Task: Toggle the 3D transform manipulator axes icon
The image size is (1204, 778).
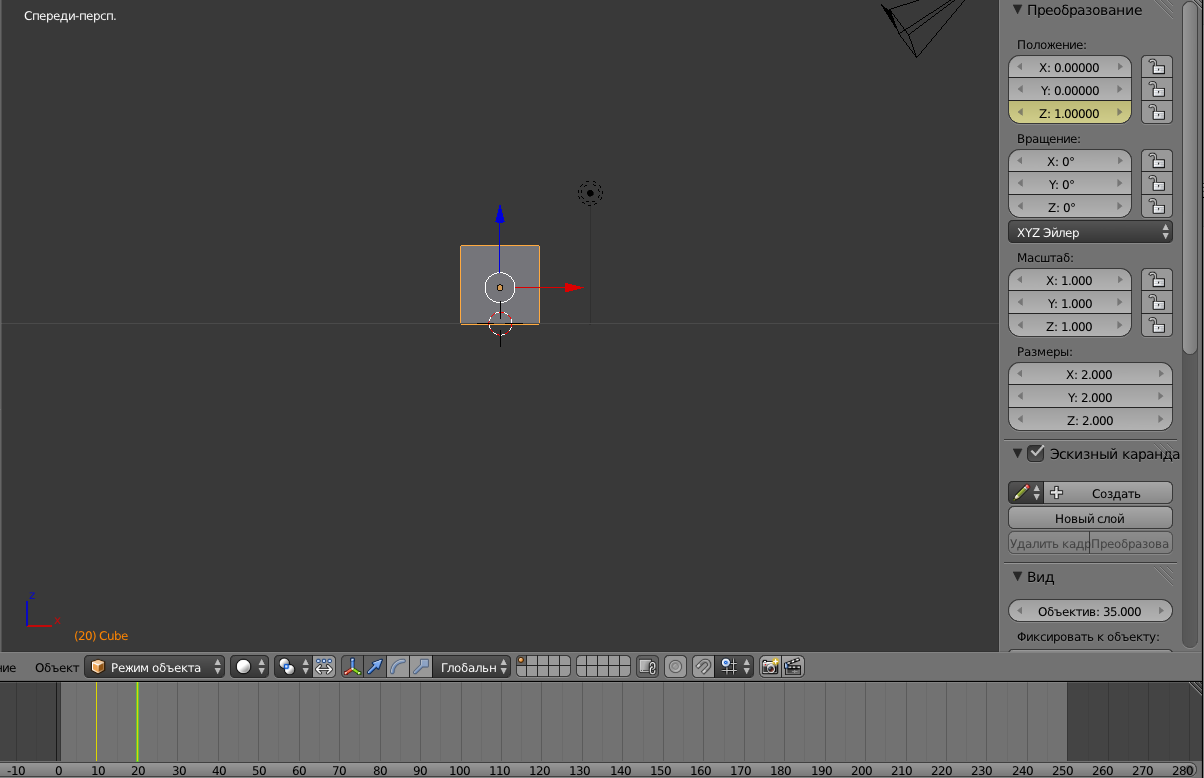Action: (352, 666)
